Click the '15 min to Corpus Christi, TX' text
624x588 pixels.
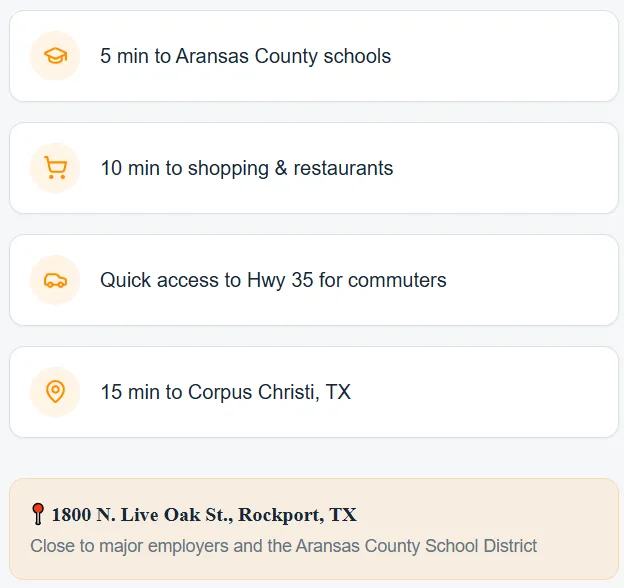pos(225,392)
